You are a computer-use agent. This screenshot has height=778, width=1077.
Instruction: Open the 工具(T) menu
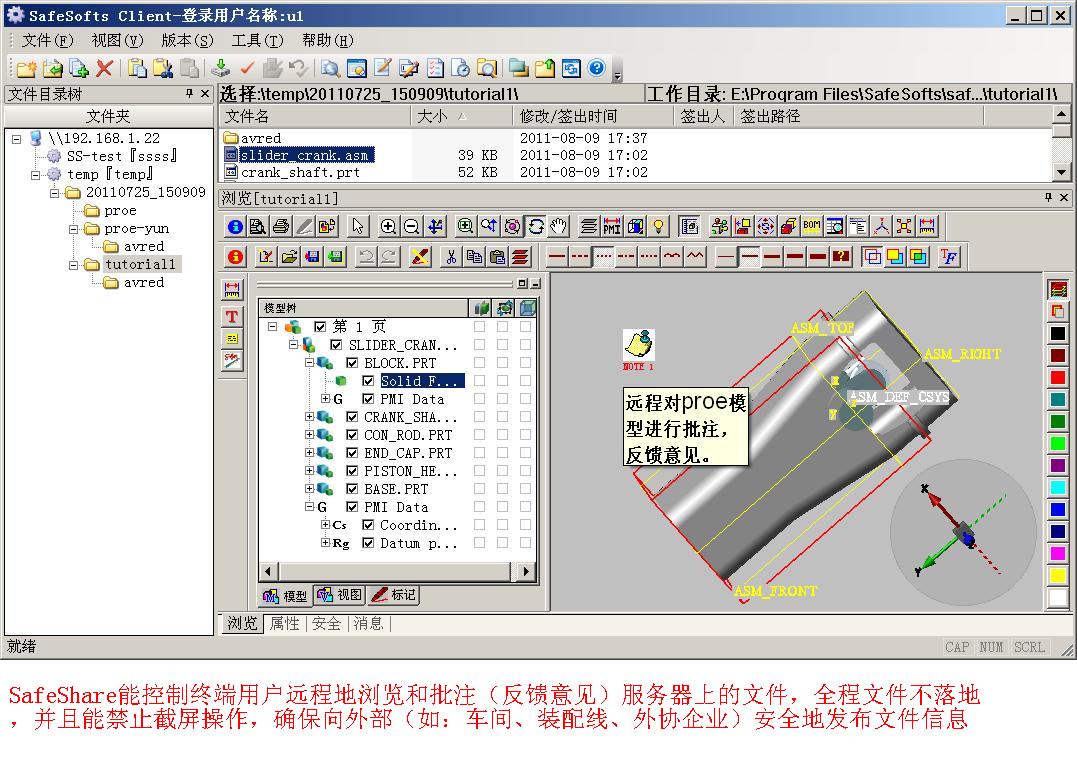tap(258, 41)
